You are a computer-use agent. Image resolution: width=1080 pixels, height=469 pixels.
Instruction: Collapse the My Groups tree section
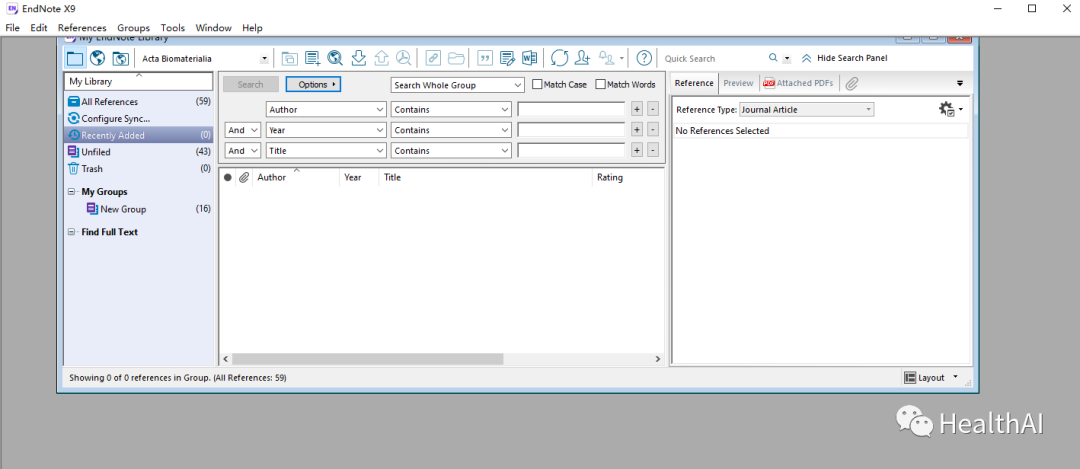72,192
